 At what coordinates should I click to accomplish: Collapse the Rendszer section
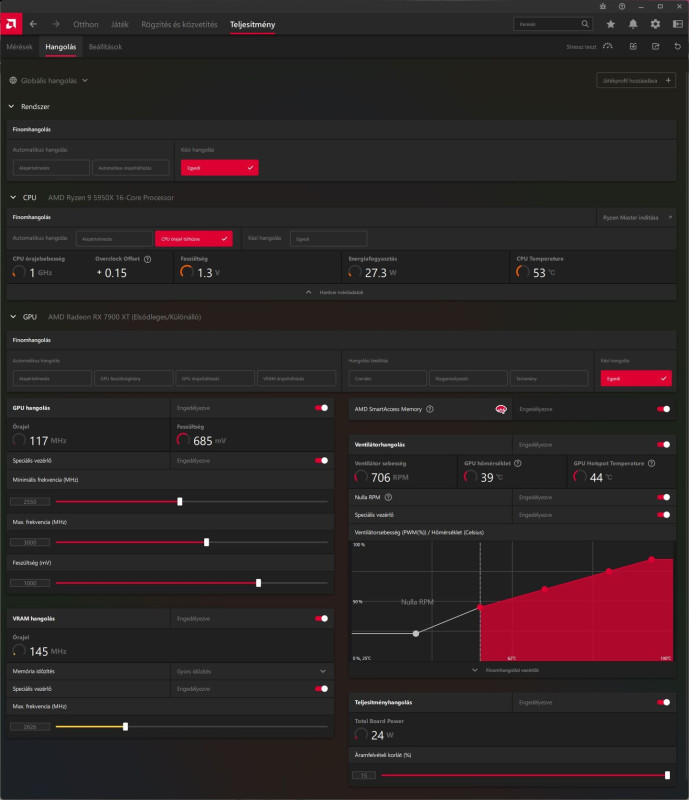[x=11, y=107]
